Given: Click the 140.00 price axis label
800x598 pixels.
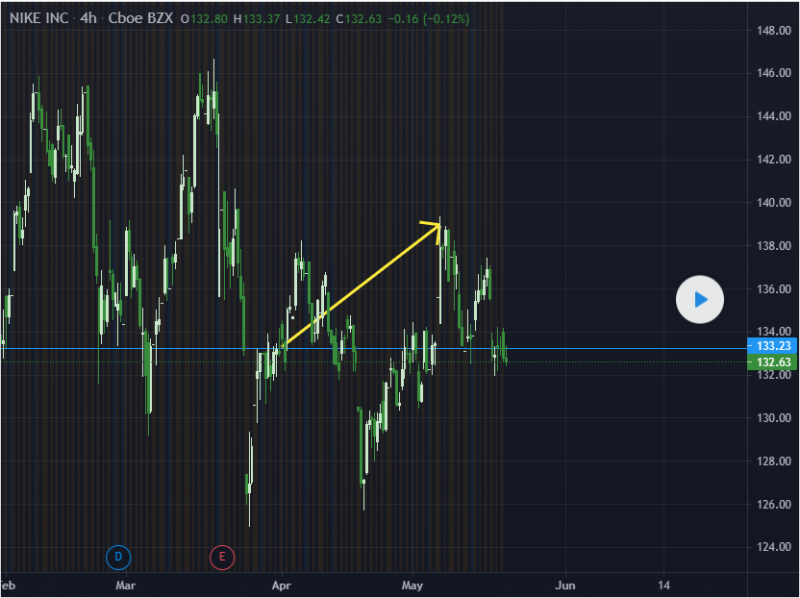Looking at the screenshot, I should tap(776, 203).
